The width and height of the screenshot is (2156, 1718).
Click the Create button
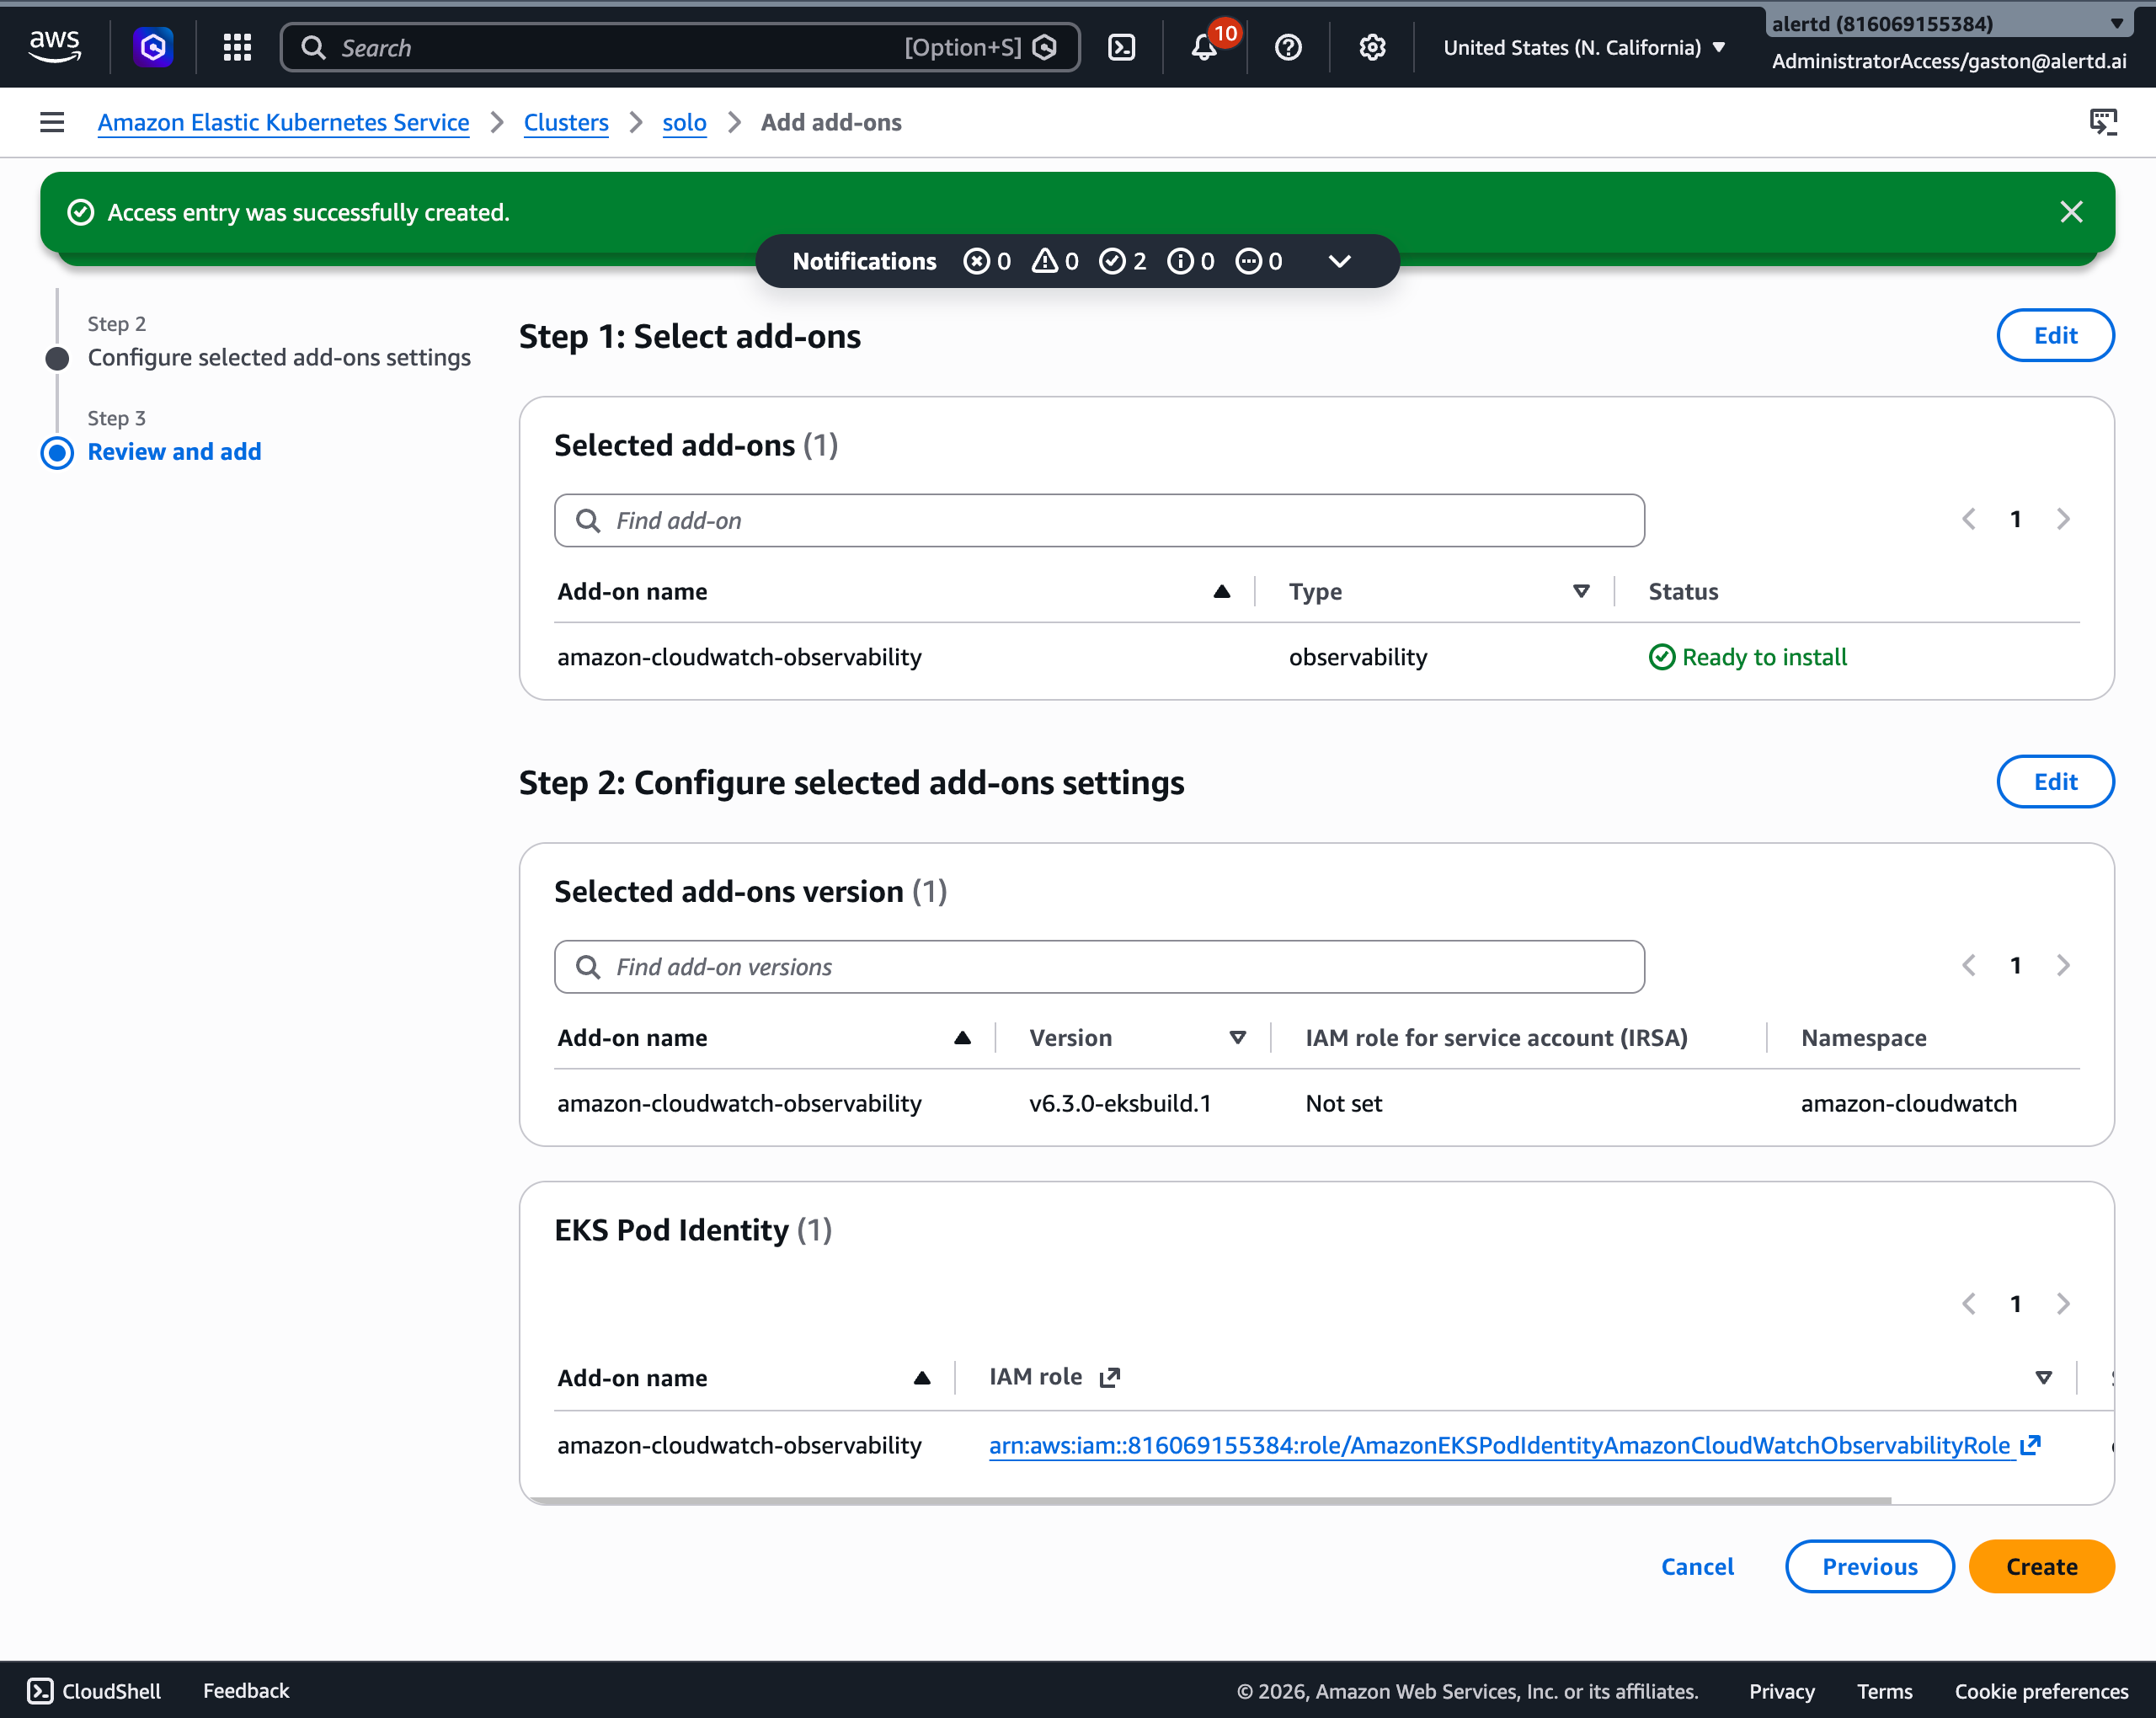point(2041,1566)
